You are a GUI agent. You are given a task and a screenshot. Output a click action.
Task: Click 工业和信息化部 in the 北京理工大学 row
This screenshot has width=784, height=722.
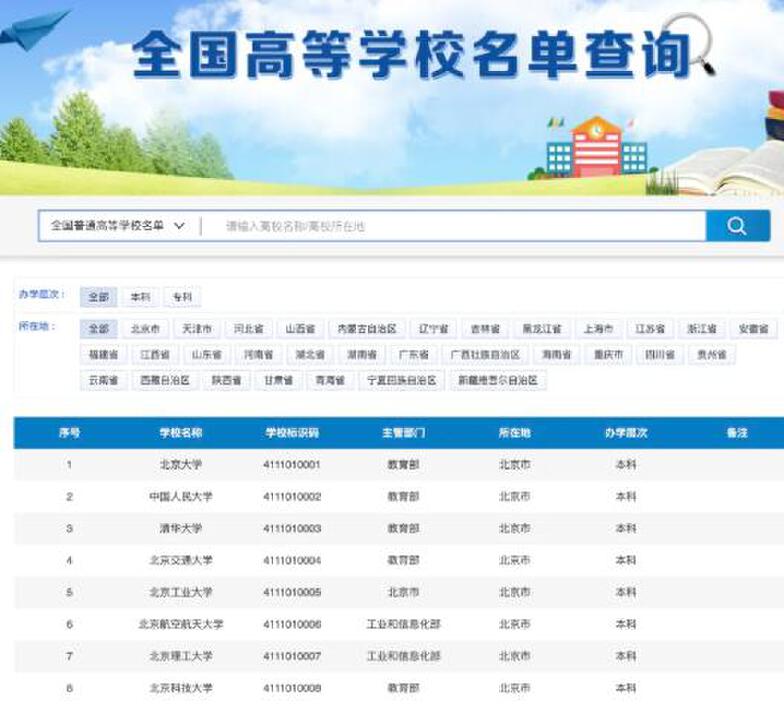[x=404, y=656]
